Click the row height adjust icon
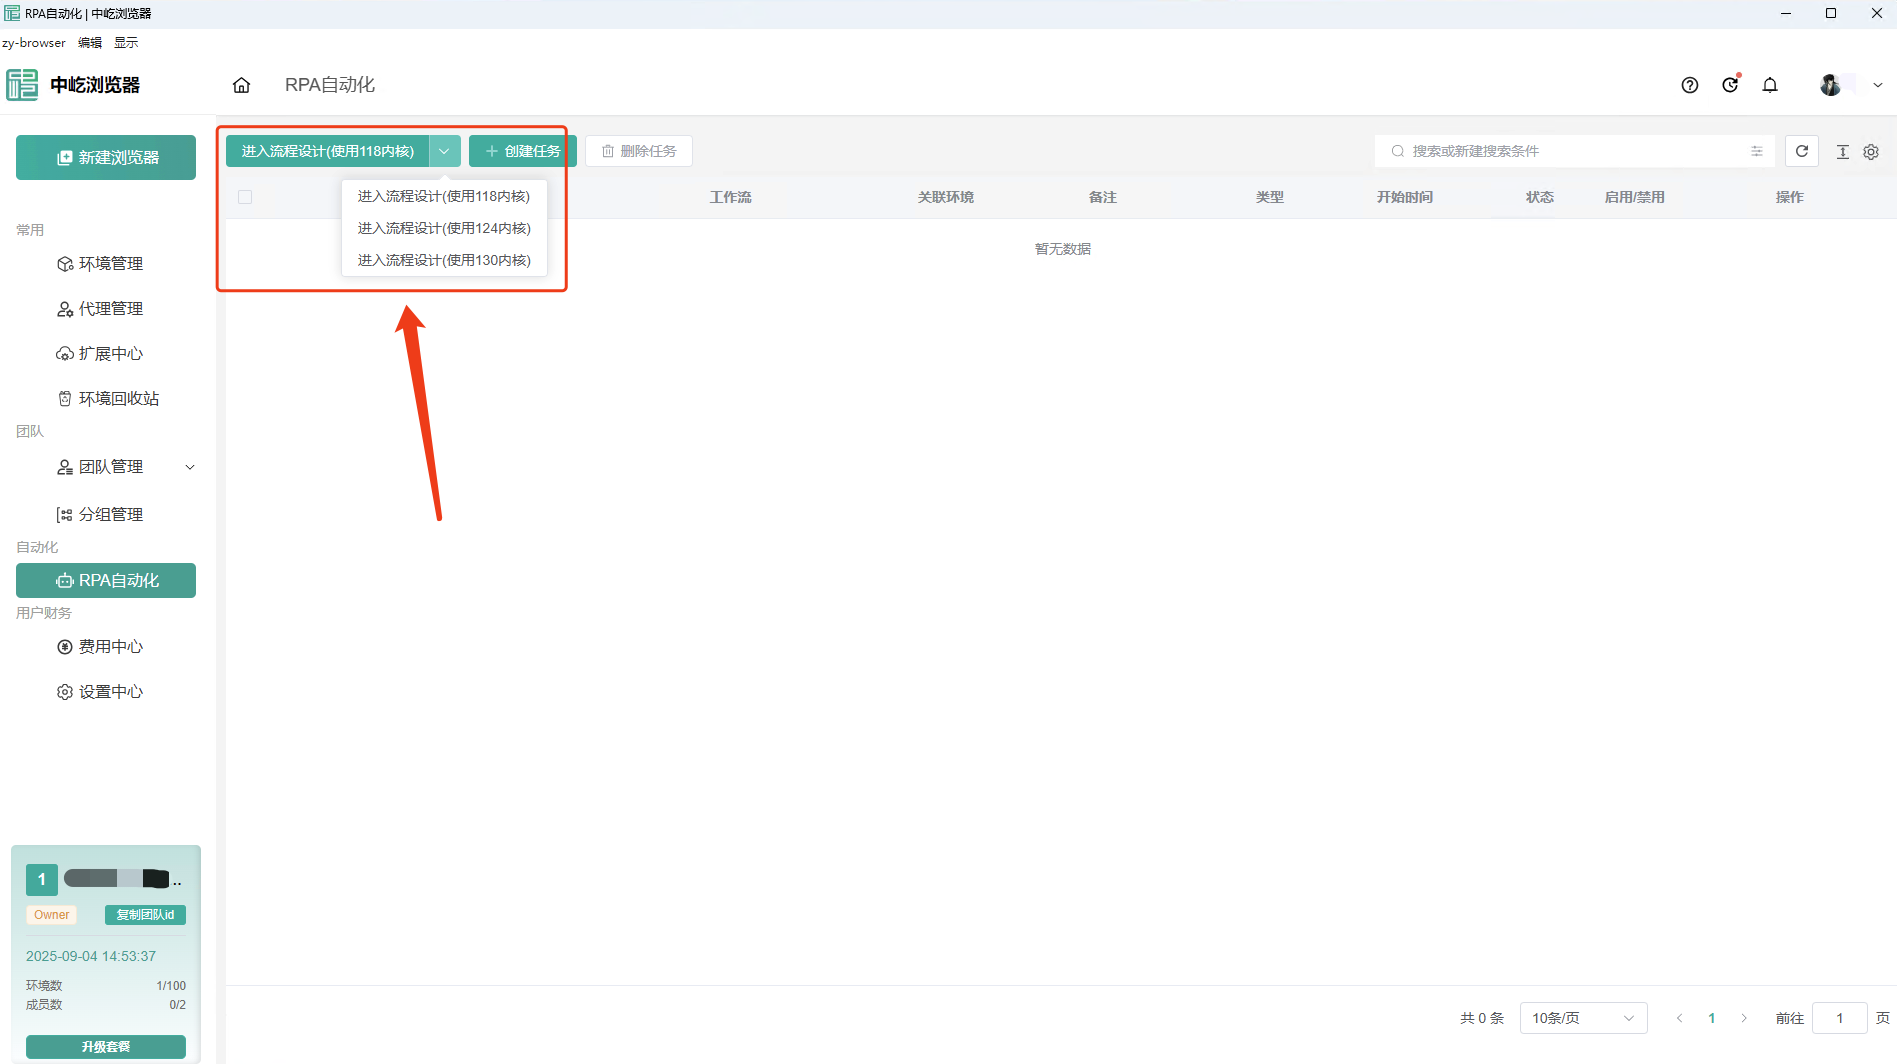Screen dimensions: 1897x1064 1842,152
